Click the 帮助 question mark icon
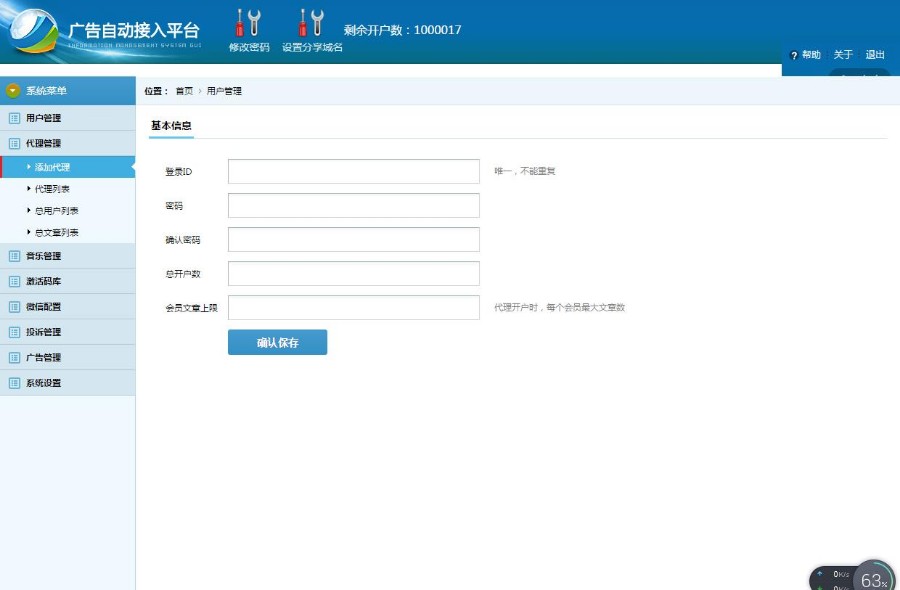Image resolution: width=900 pixels, height=590 pixels. pos(794,56)
